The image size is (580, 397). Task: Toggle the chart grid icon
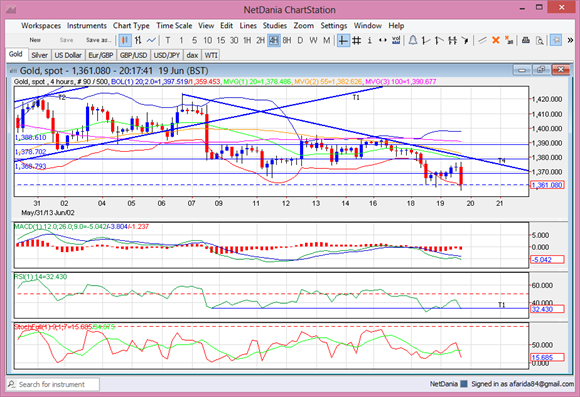point(357,40)
